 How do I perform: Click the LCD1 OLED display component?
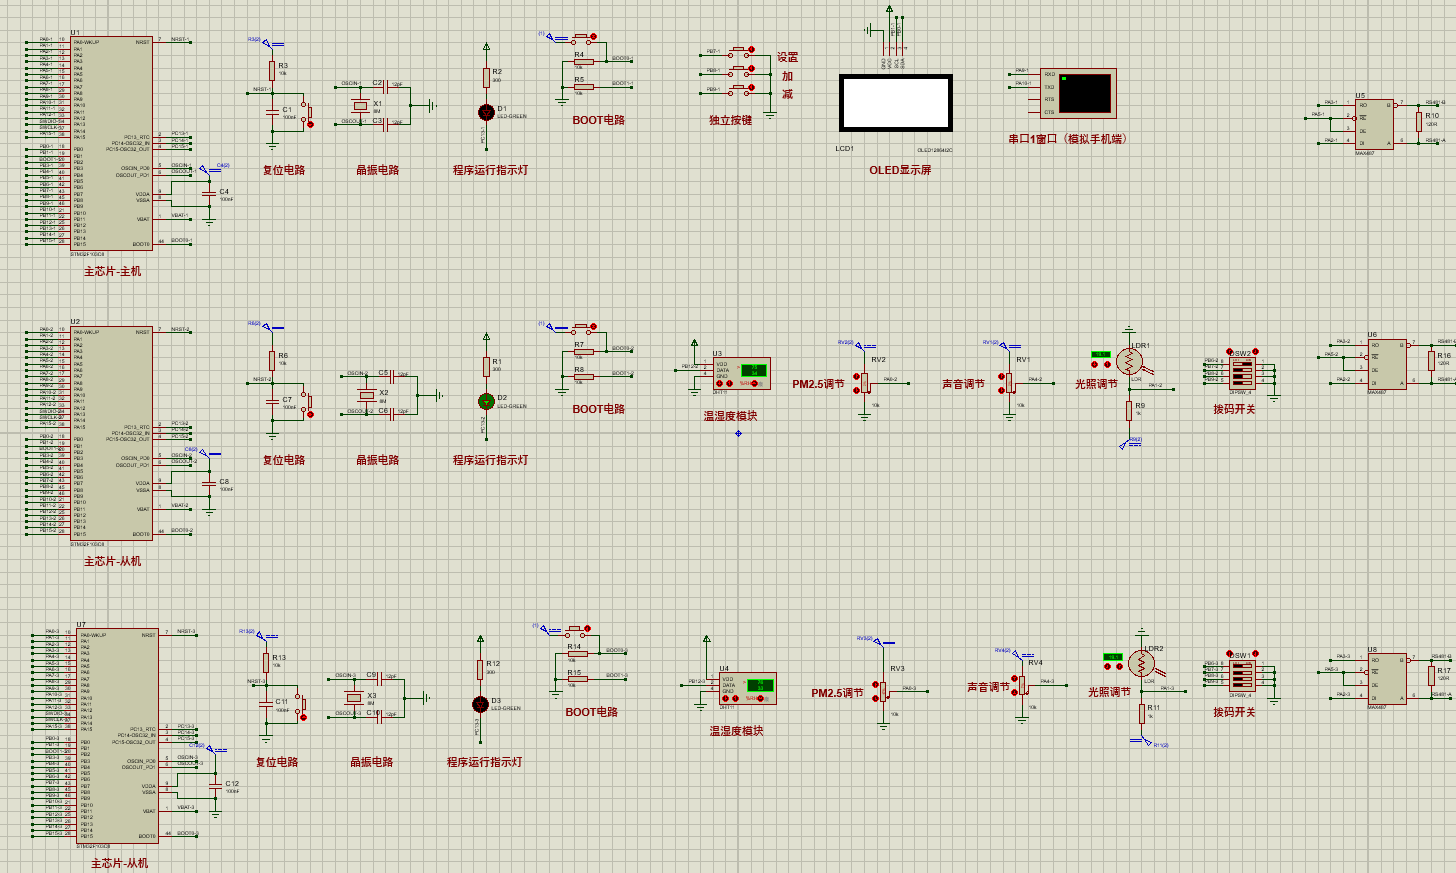896,102
